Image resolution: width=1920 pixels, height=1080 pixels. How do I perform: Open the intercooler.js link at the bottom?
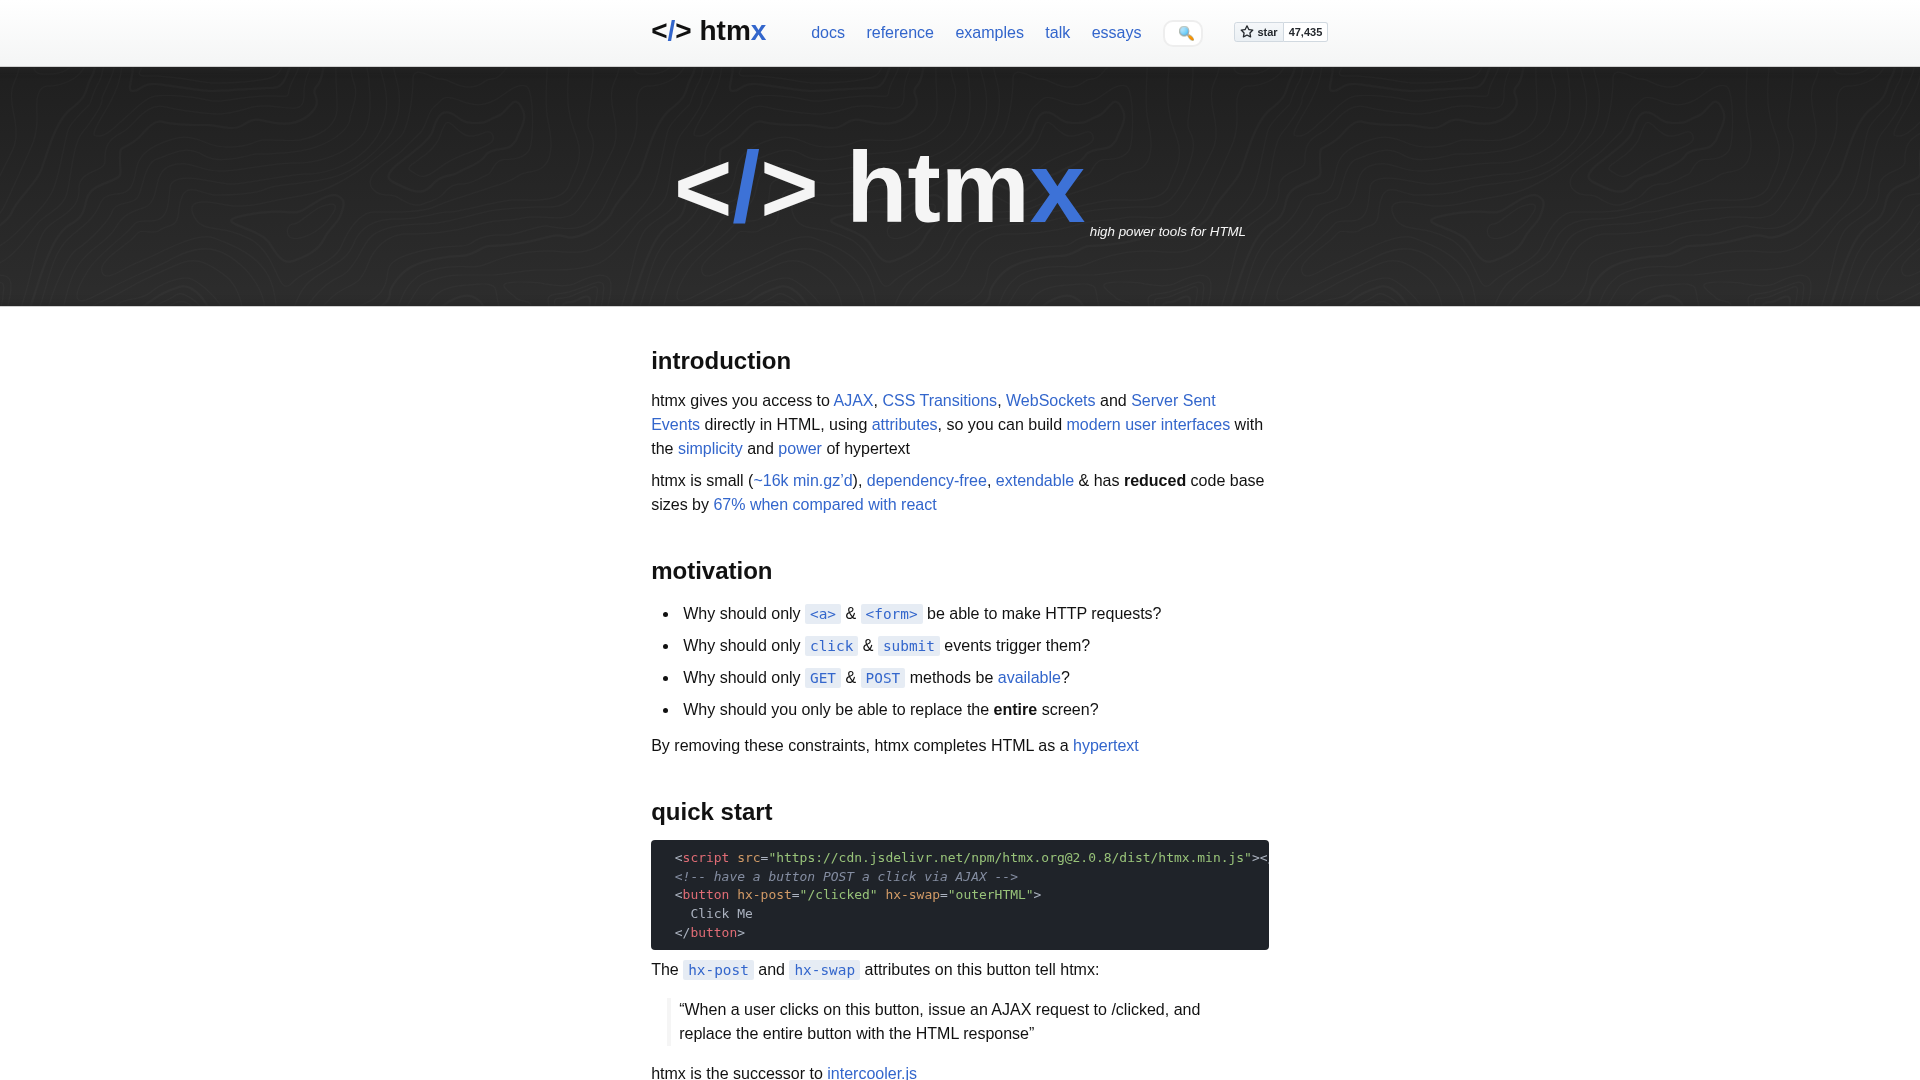tap(871, 1073)
